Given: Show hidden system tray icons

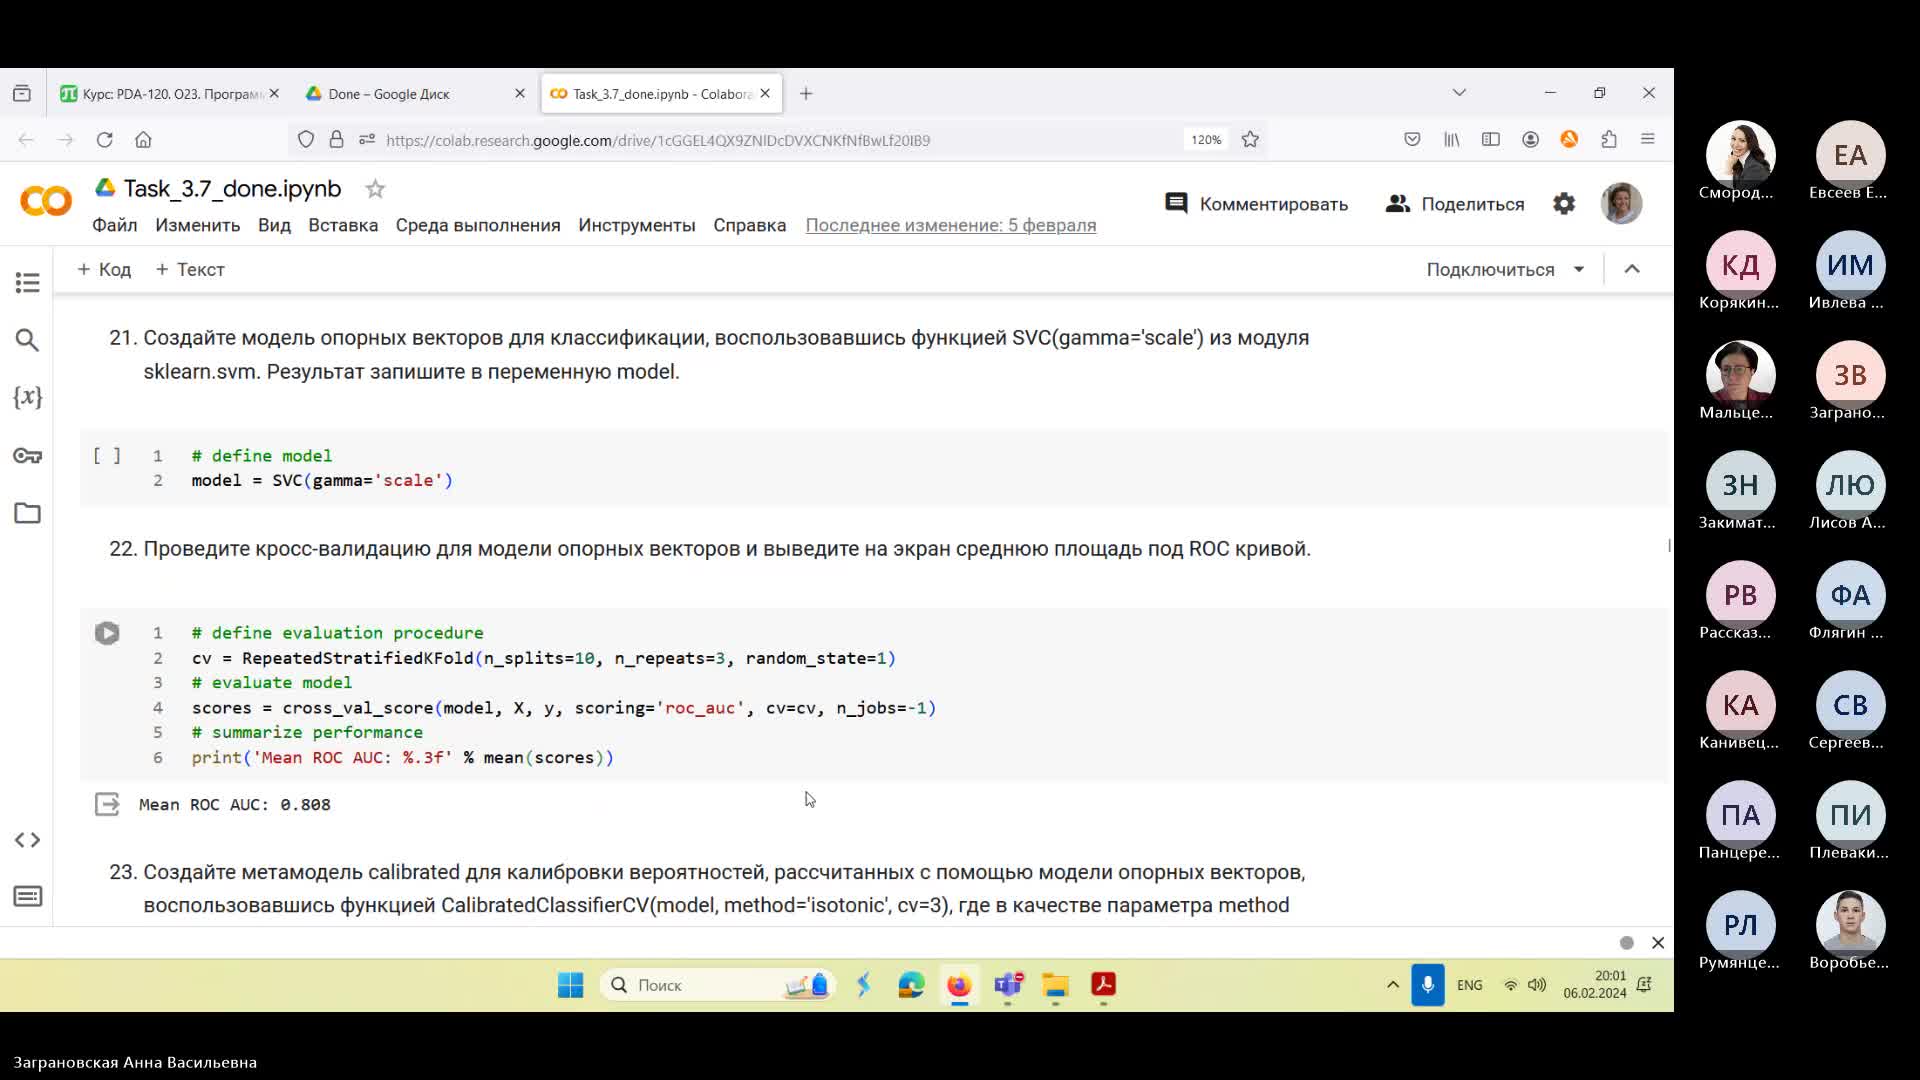Looking at the screenshot, I should [1392, 985].
